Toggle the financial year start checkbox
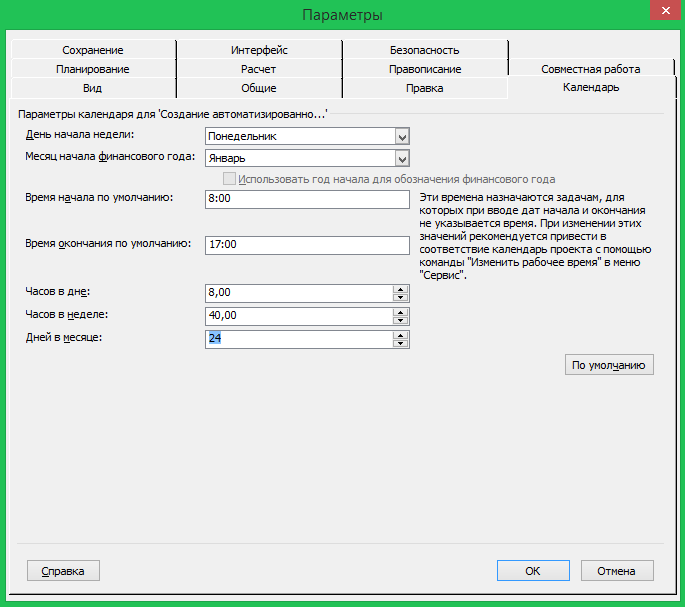This screenshot has width=685, height=607. [x=231, y=179]
